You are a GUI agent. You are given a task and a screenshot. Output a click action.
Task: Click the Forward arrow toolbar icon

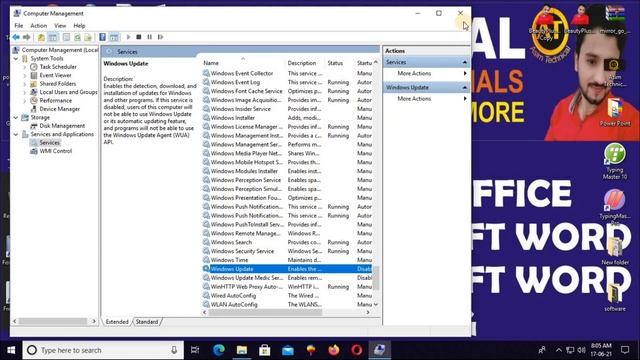pos(27,37)
